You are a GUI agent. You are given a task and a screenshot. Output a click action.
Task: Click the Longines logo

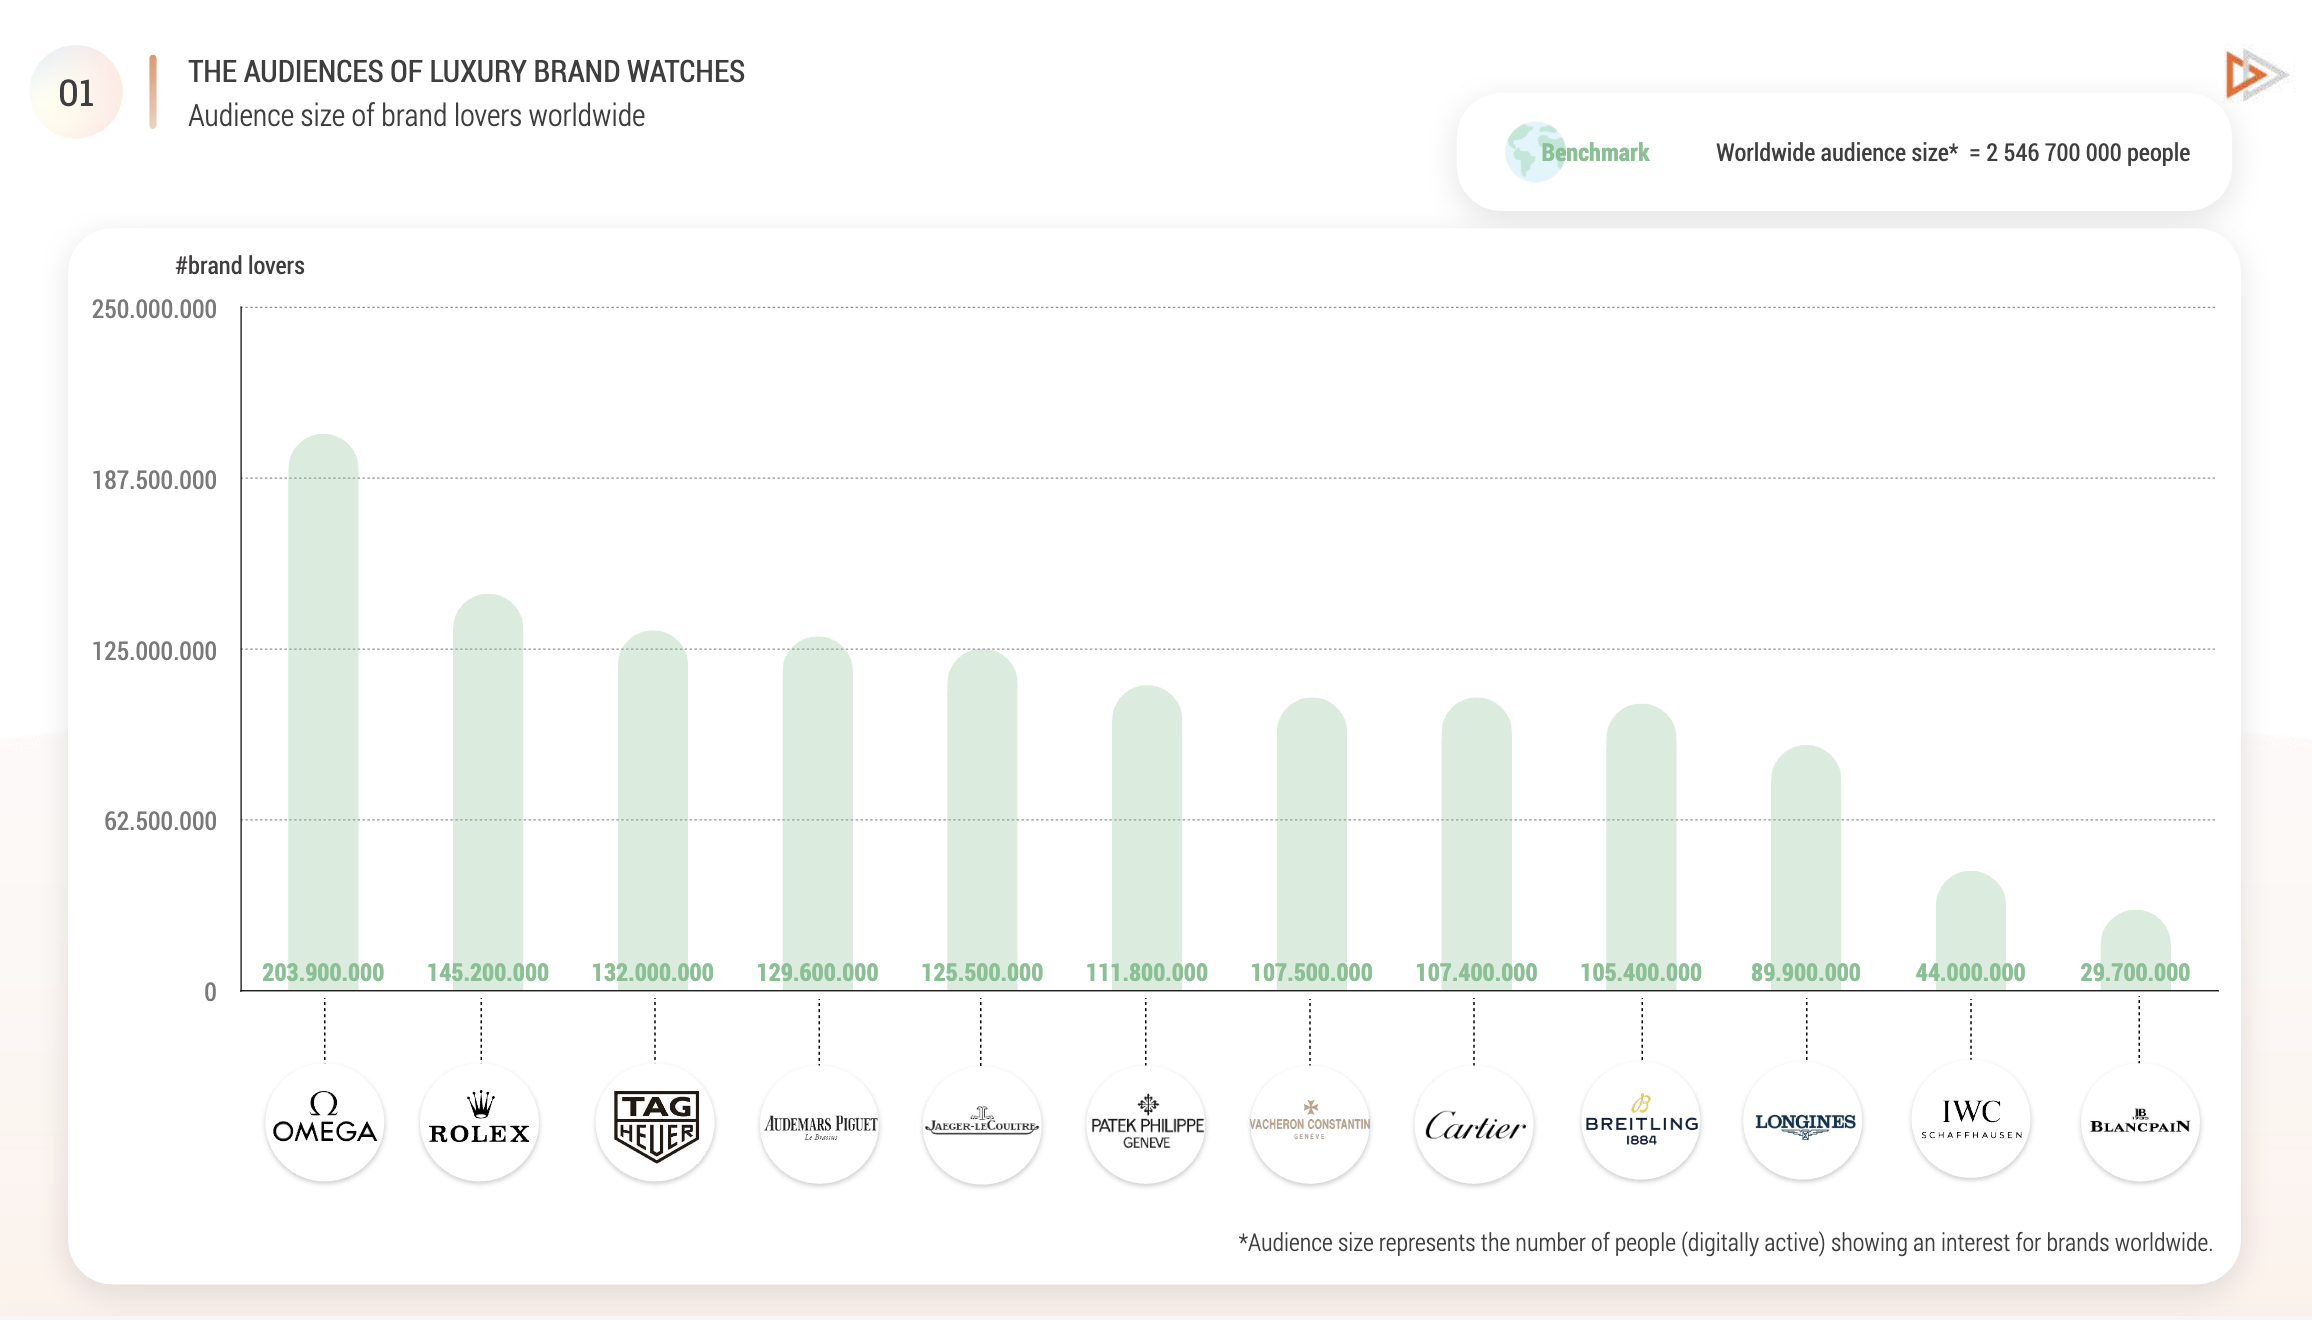tap(1804, 1122)
